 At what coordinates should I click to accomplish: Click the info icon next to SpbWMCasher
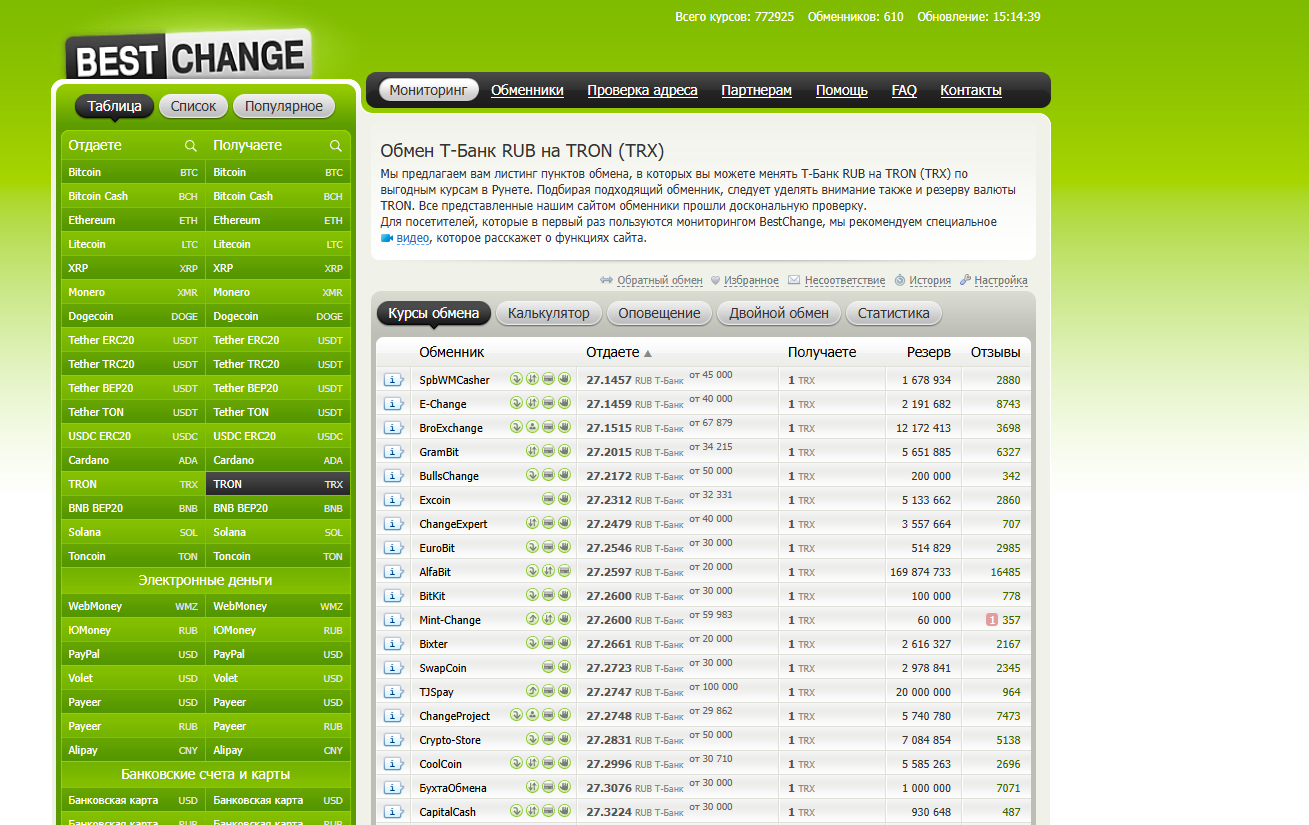394,380
